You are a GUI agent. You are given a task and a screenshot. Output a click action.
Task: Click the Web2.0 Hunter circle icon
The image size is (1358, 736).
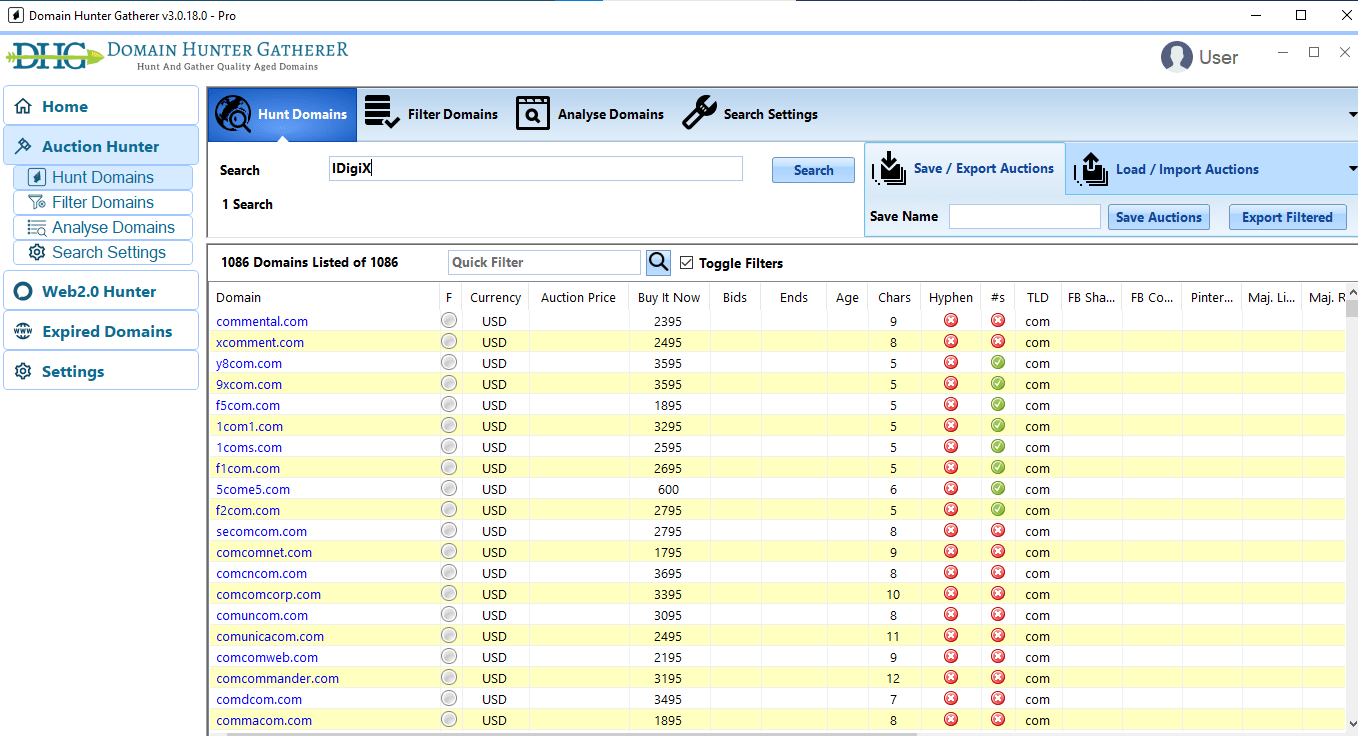click(23, 291)
